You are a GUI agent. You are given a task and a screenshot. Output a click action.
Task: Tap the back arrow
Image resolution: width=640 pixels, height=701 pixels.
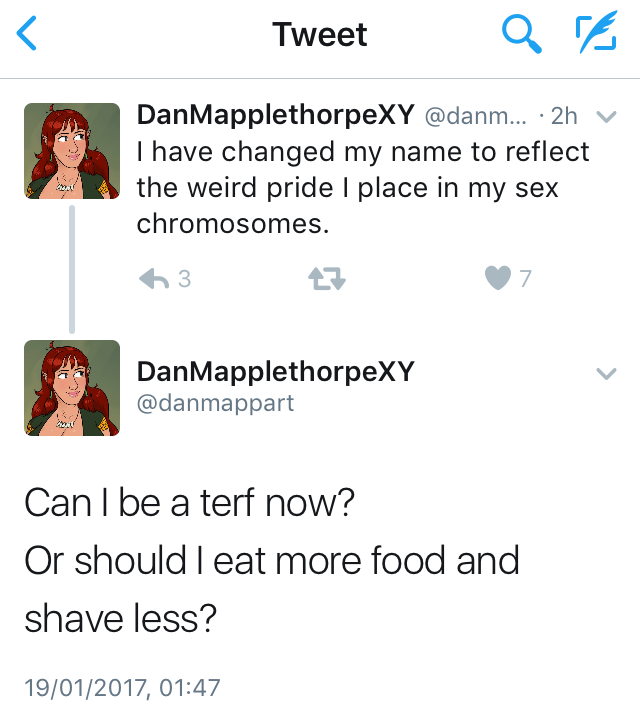tap(27, 36)
